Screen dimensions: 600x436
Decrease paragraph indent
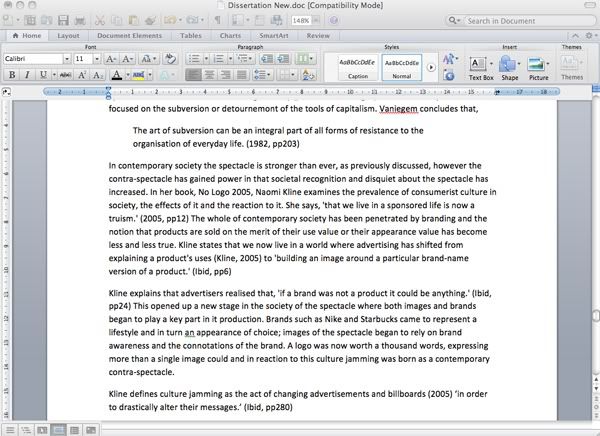click(x=267, y=59)
